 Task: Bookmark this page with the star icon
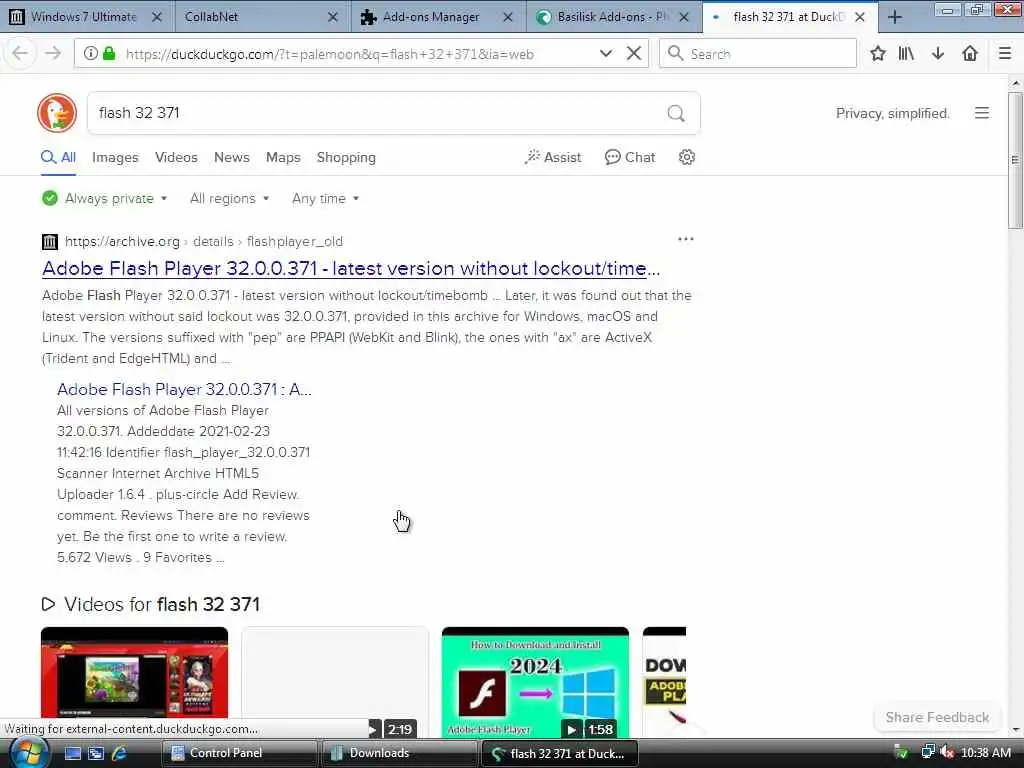878,54
